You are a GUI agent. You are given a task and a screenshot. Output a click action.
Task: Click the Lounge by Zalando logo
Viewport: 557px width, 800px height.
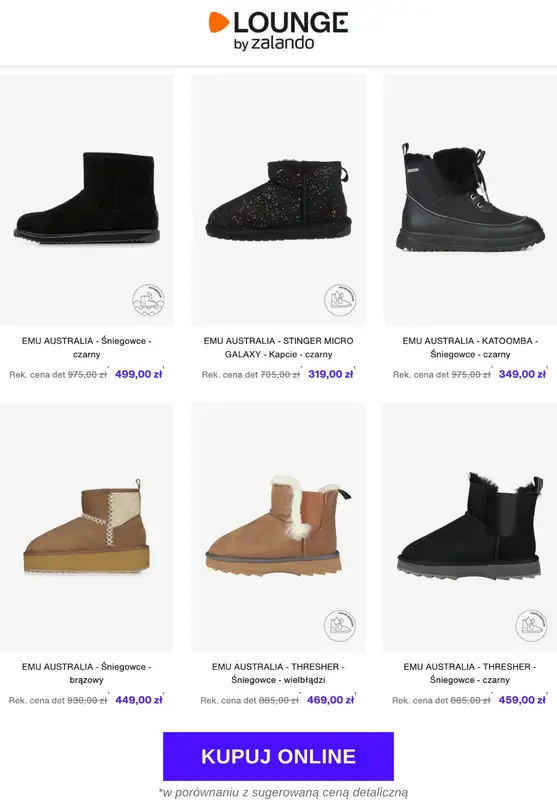pyautogui.click(x=278, y=30)
